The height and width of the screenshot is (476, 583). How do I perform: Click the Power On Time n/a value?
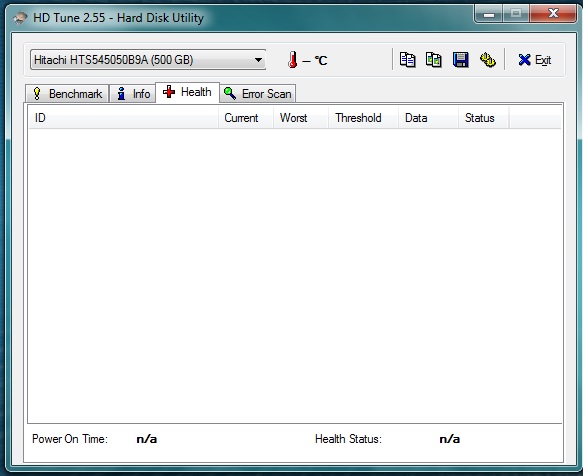click(x=146, y=439)
